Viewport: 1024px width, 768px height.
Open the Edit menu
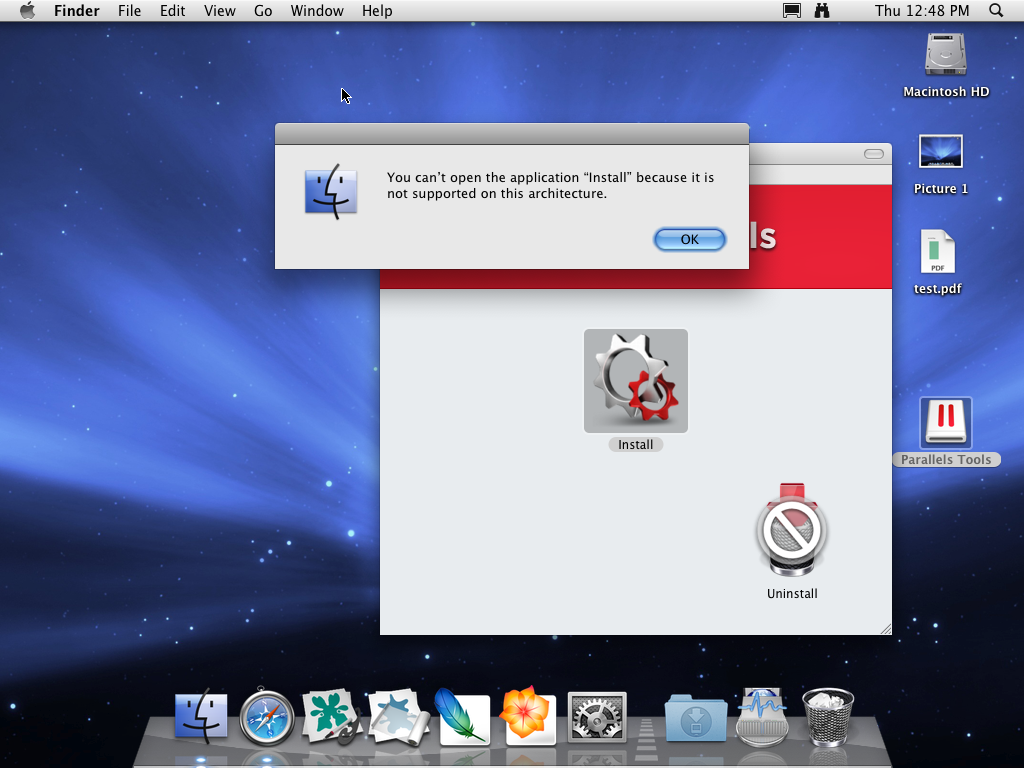[x=172, y=11]
